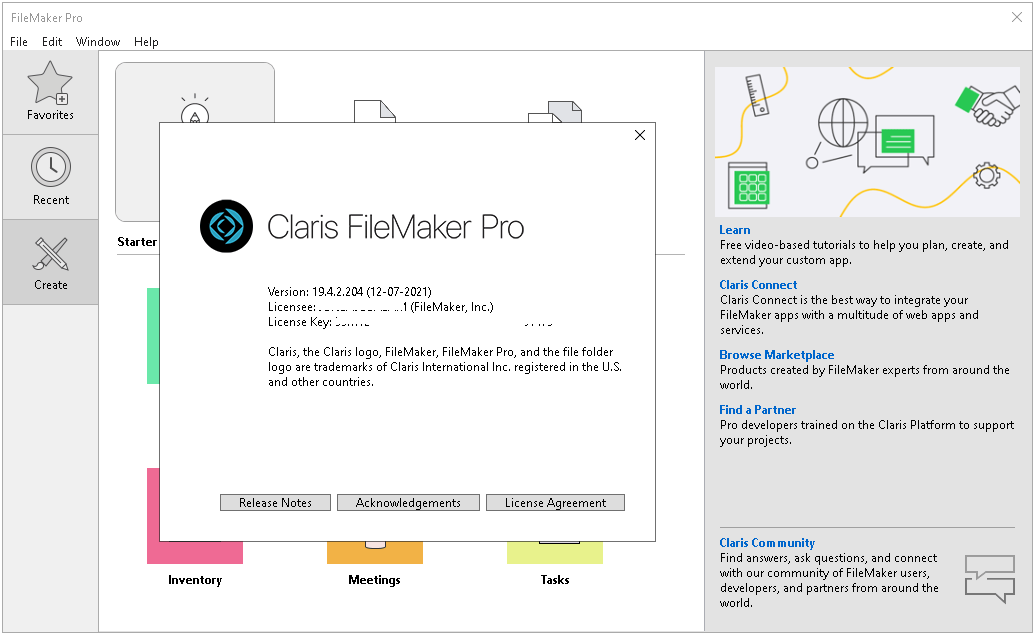Open the File menu

coord(18,42)
